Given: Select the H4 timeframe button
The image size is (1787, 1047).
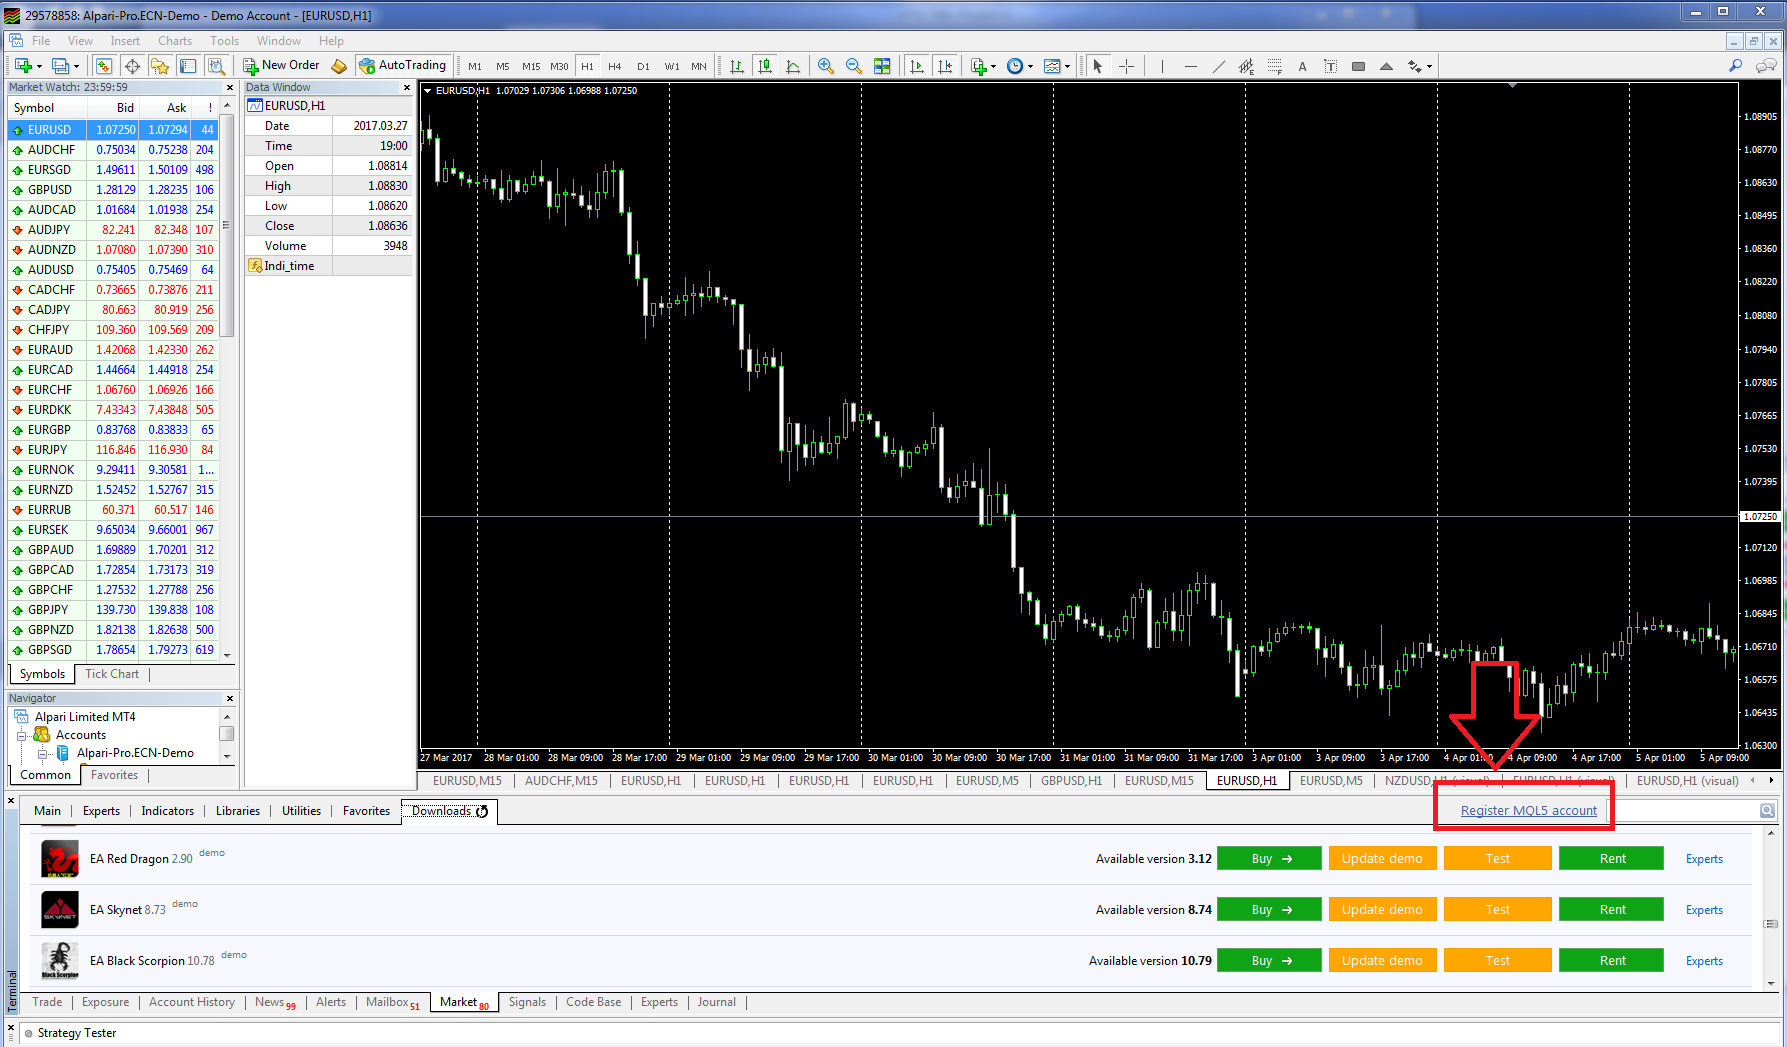Looking at the screenshot, I should point(615,66).
